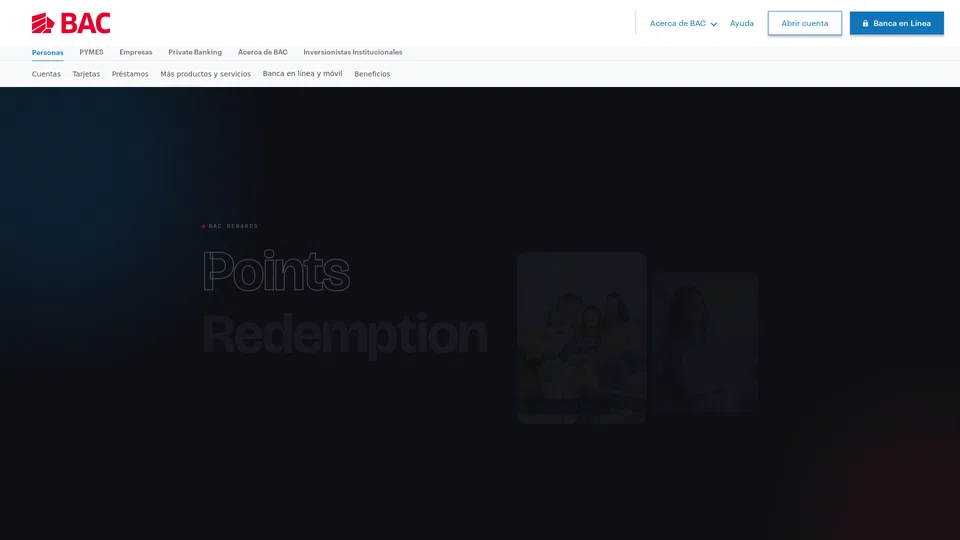Open the Beneficios menu
Screen dimensions: 960x540
372,74
